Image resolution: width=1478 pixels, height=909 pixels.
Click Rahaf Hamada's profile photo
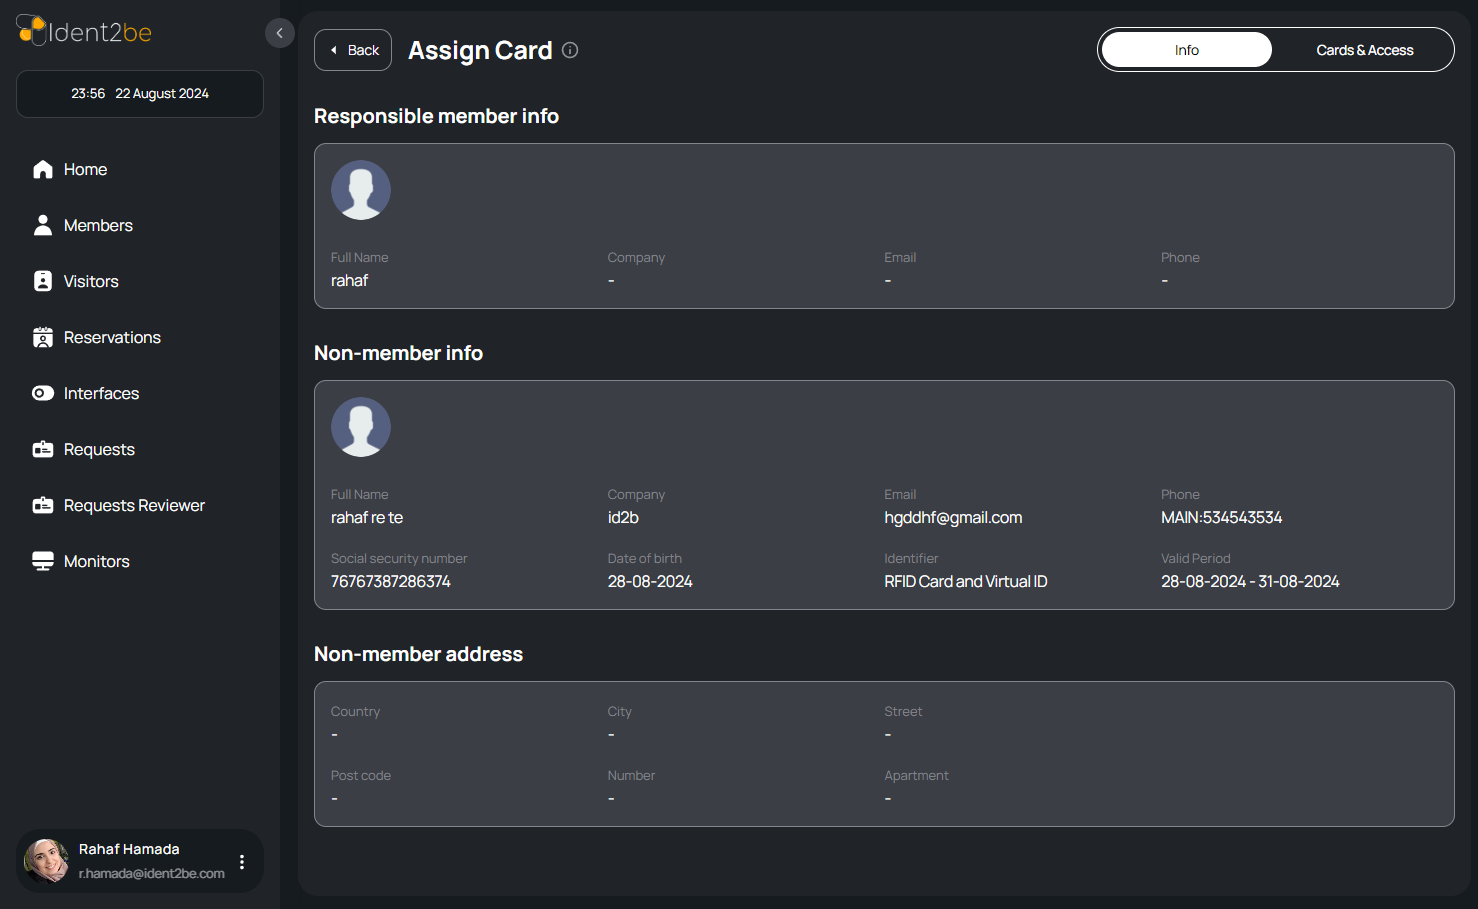47,860
